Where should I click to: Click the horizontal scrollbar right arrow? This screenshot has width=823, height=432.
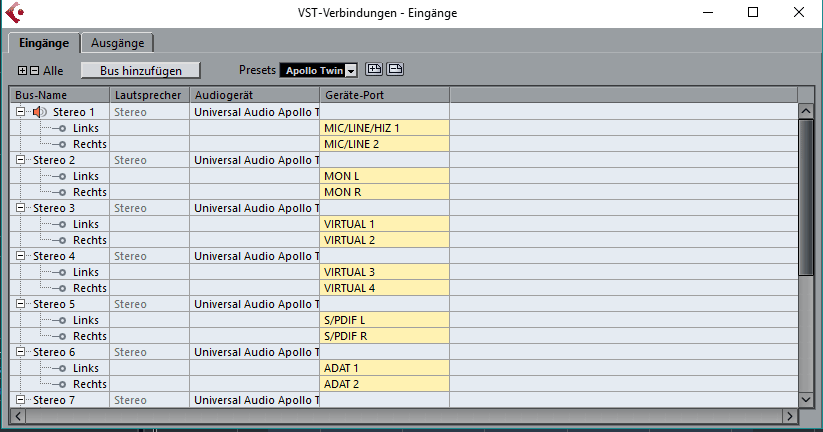(789, 415)
